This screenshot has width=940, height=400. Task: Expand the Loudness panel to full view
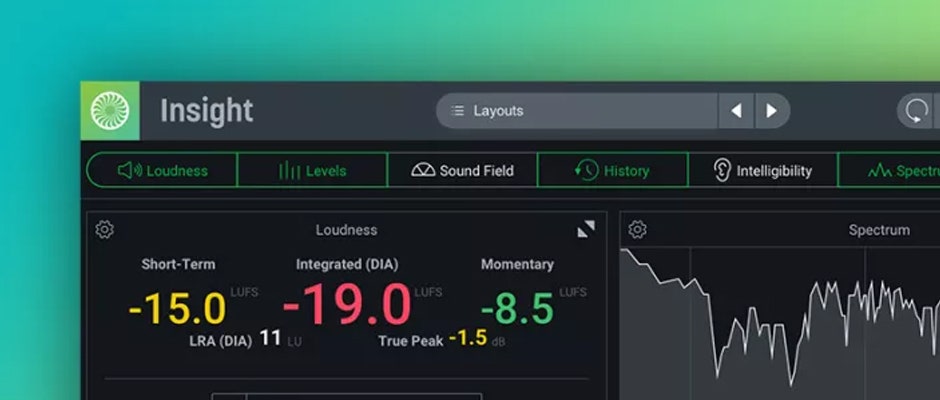(x=586, y=230)
